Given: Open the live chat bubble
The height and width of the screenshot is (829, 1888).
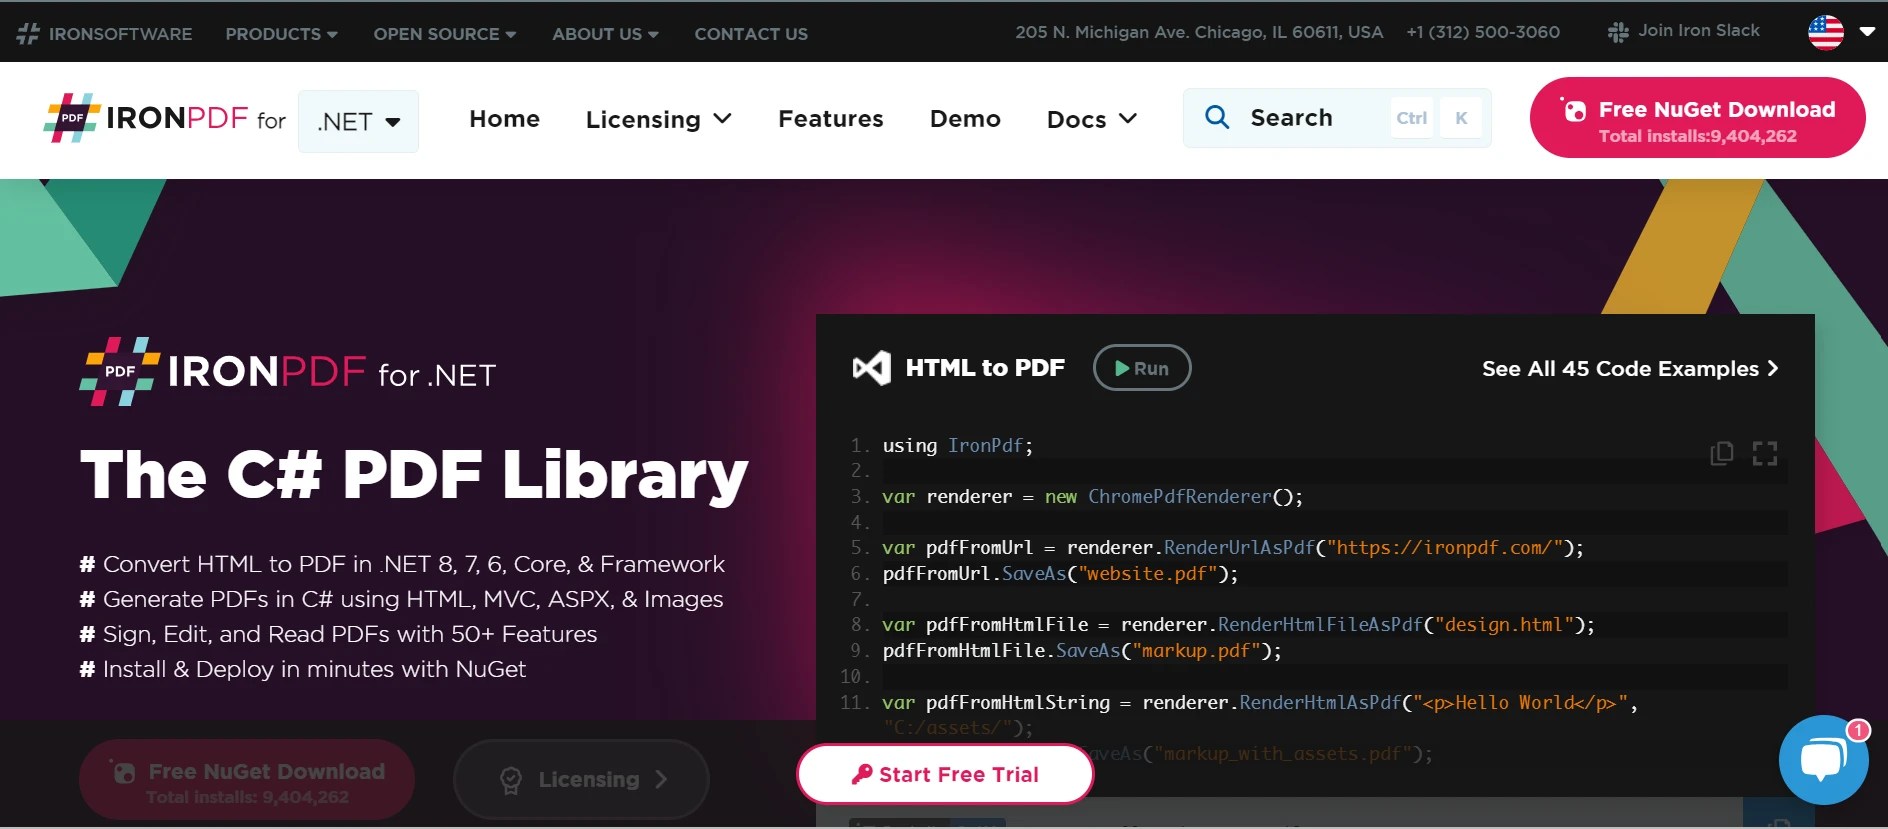Looking at the screenshot, I should (x=1823, y=760).
